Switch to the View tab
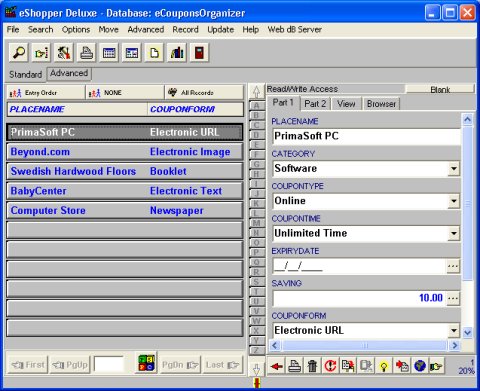The image size is (480, 391). (346, 104)
